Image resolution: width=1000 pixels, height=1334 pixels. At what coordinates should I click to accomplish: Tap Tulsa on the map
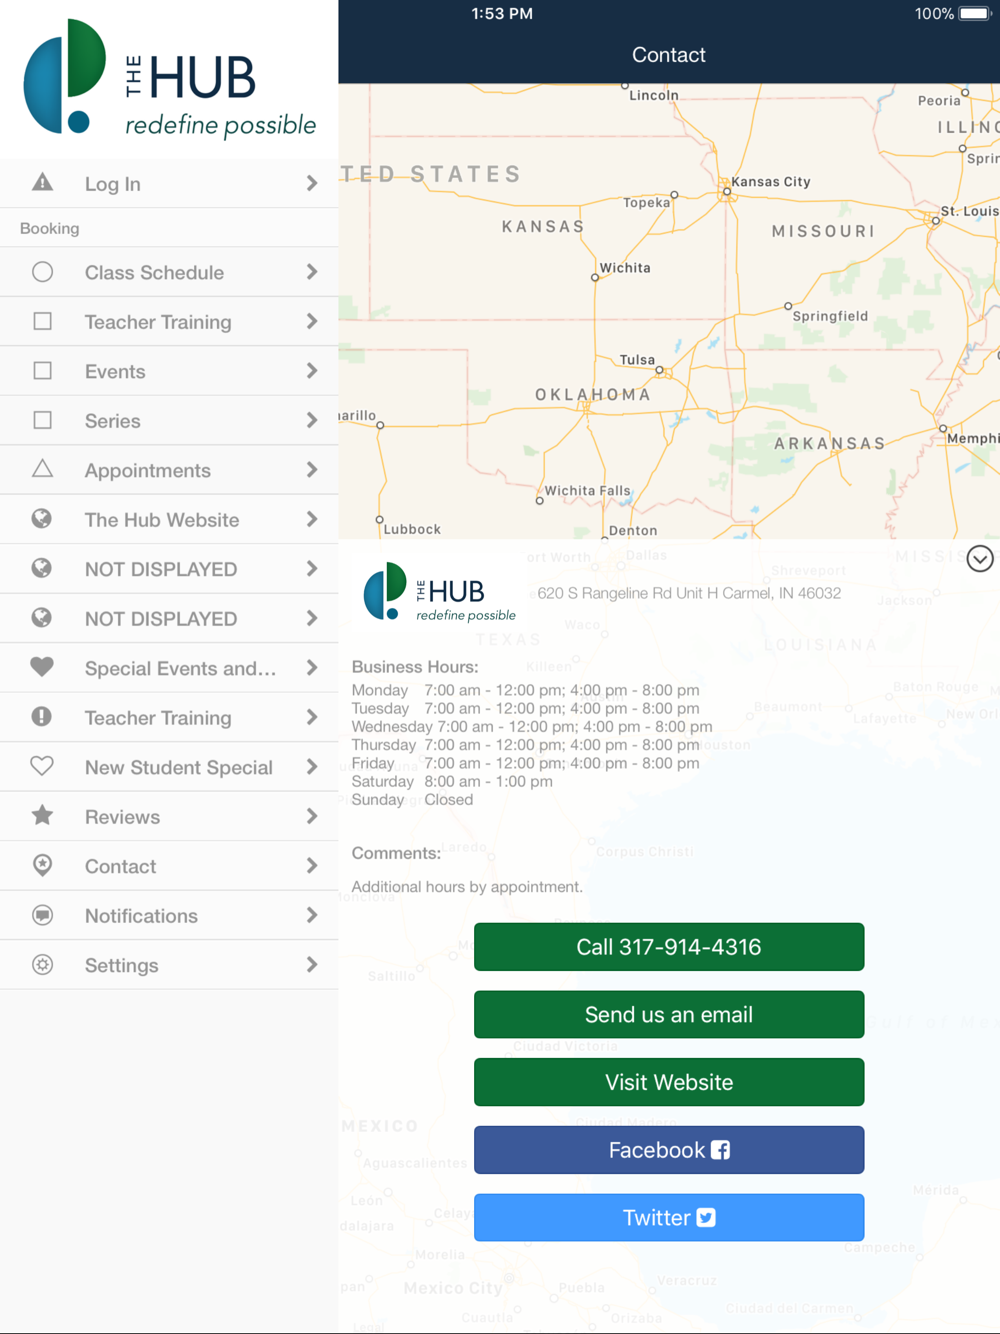point(637,360)
